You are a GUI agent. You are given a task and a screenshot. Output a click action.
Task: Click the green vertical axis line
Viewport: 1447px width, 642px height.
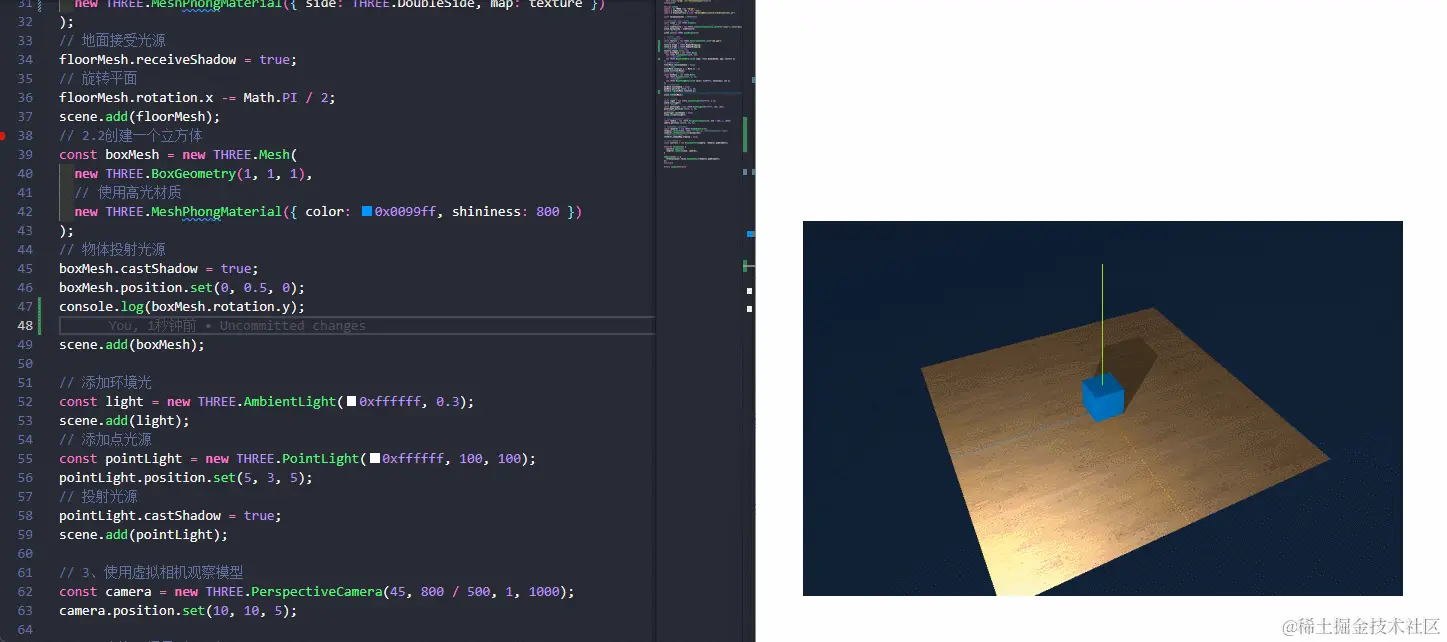click(1102, 310)
